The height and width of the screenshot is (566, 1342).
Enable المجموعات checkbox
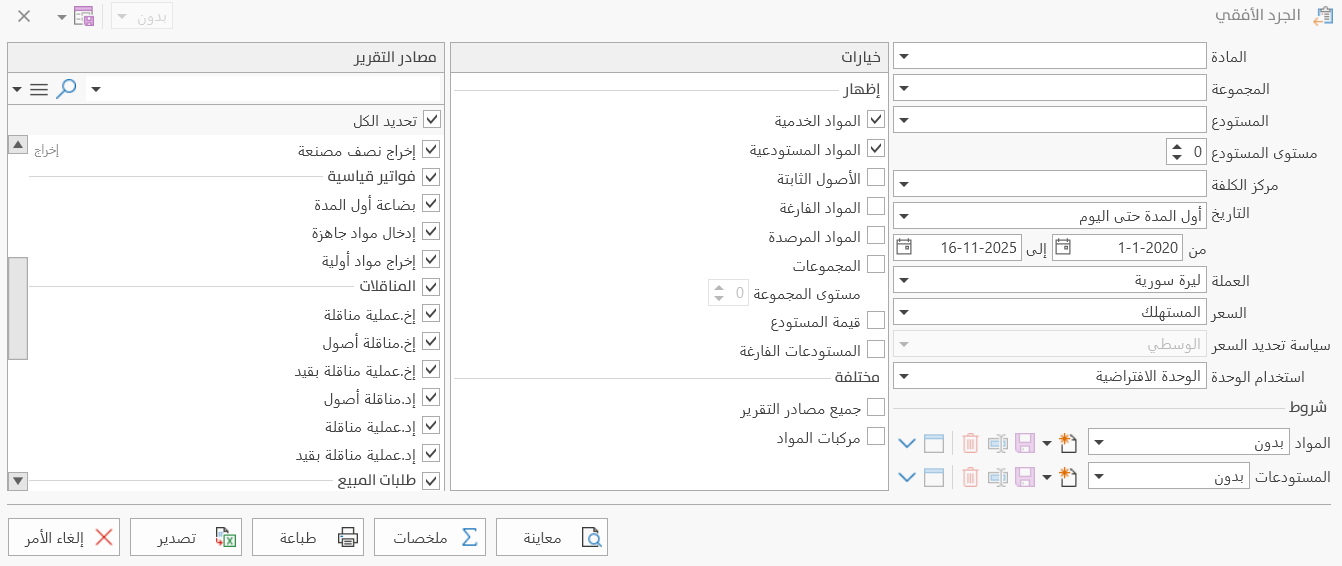[875, 265]
